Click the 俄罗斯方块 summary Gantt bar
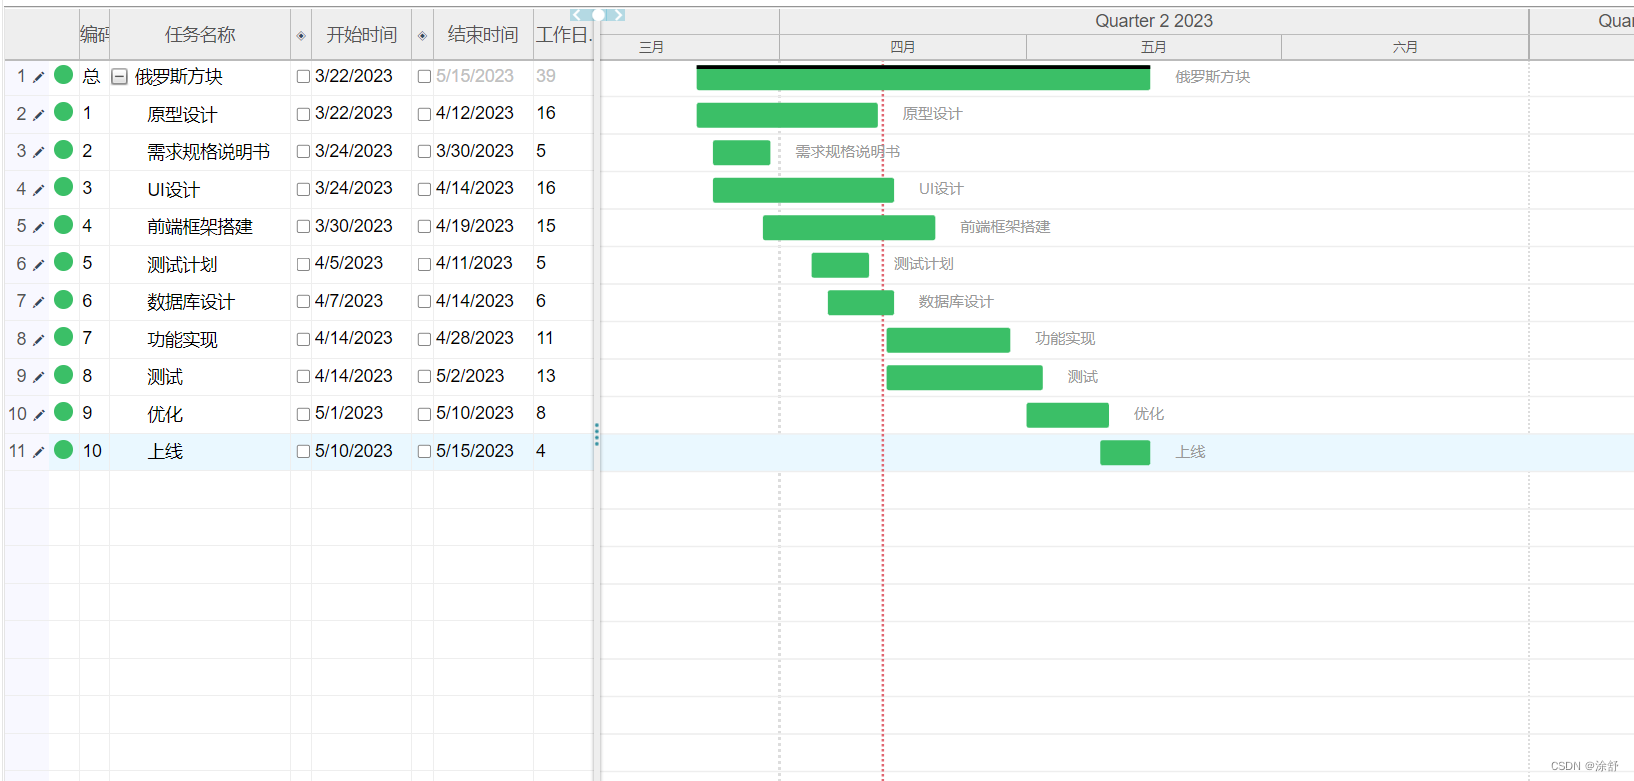The image size is (1634, 781). 923,78
